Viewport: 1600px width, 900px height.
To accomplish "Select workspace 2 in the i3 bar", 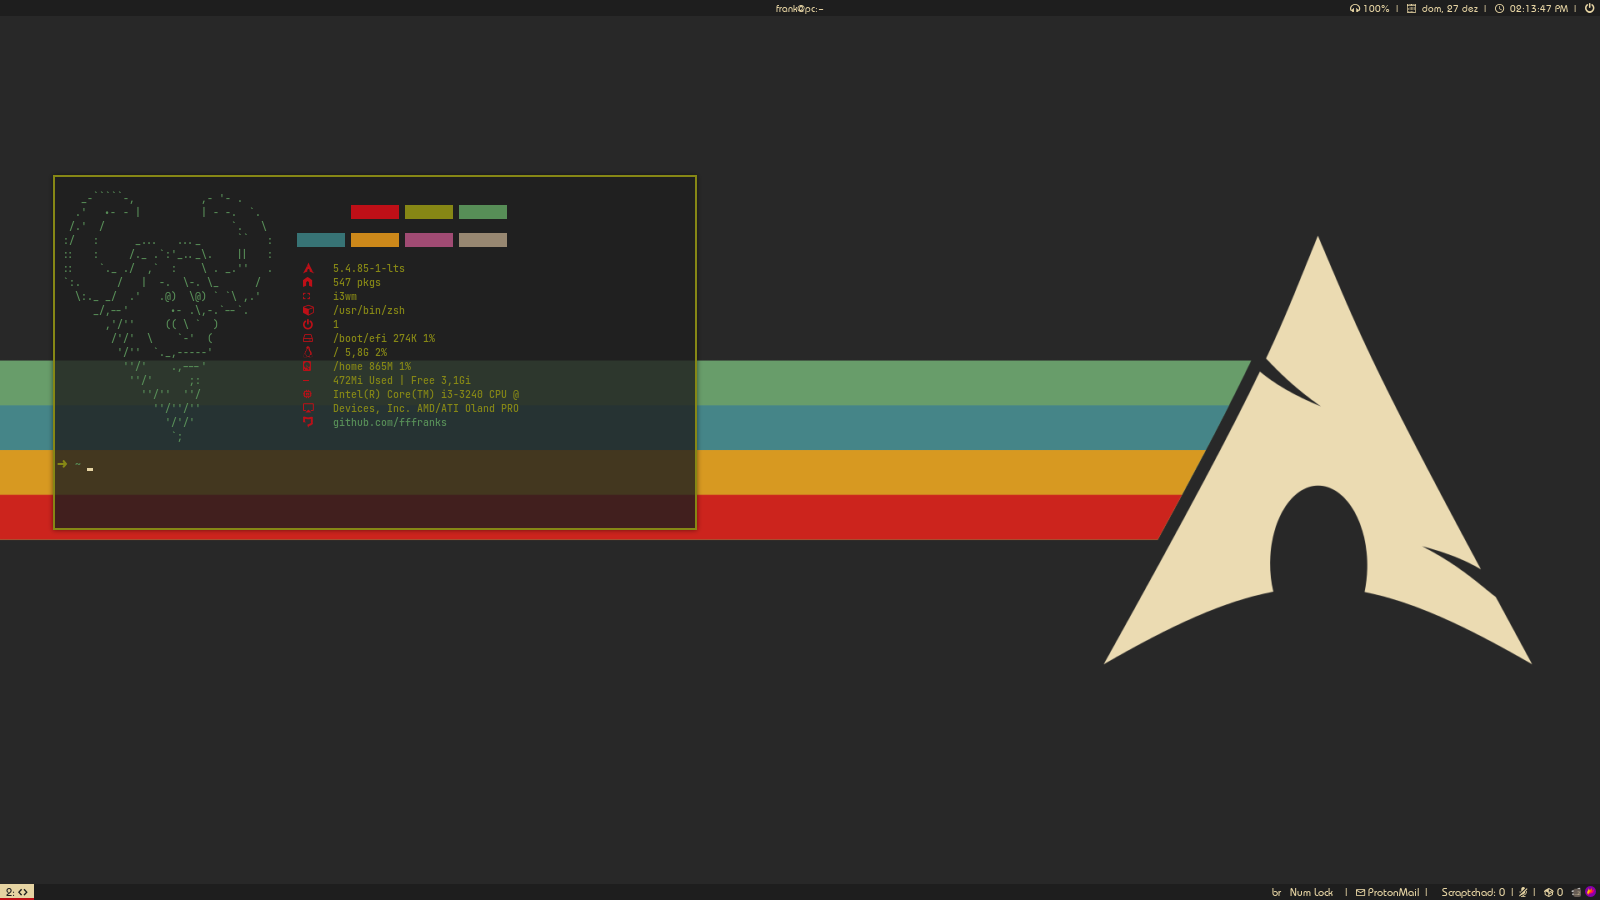I will (x=17, y=892).
